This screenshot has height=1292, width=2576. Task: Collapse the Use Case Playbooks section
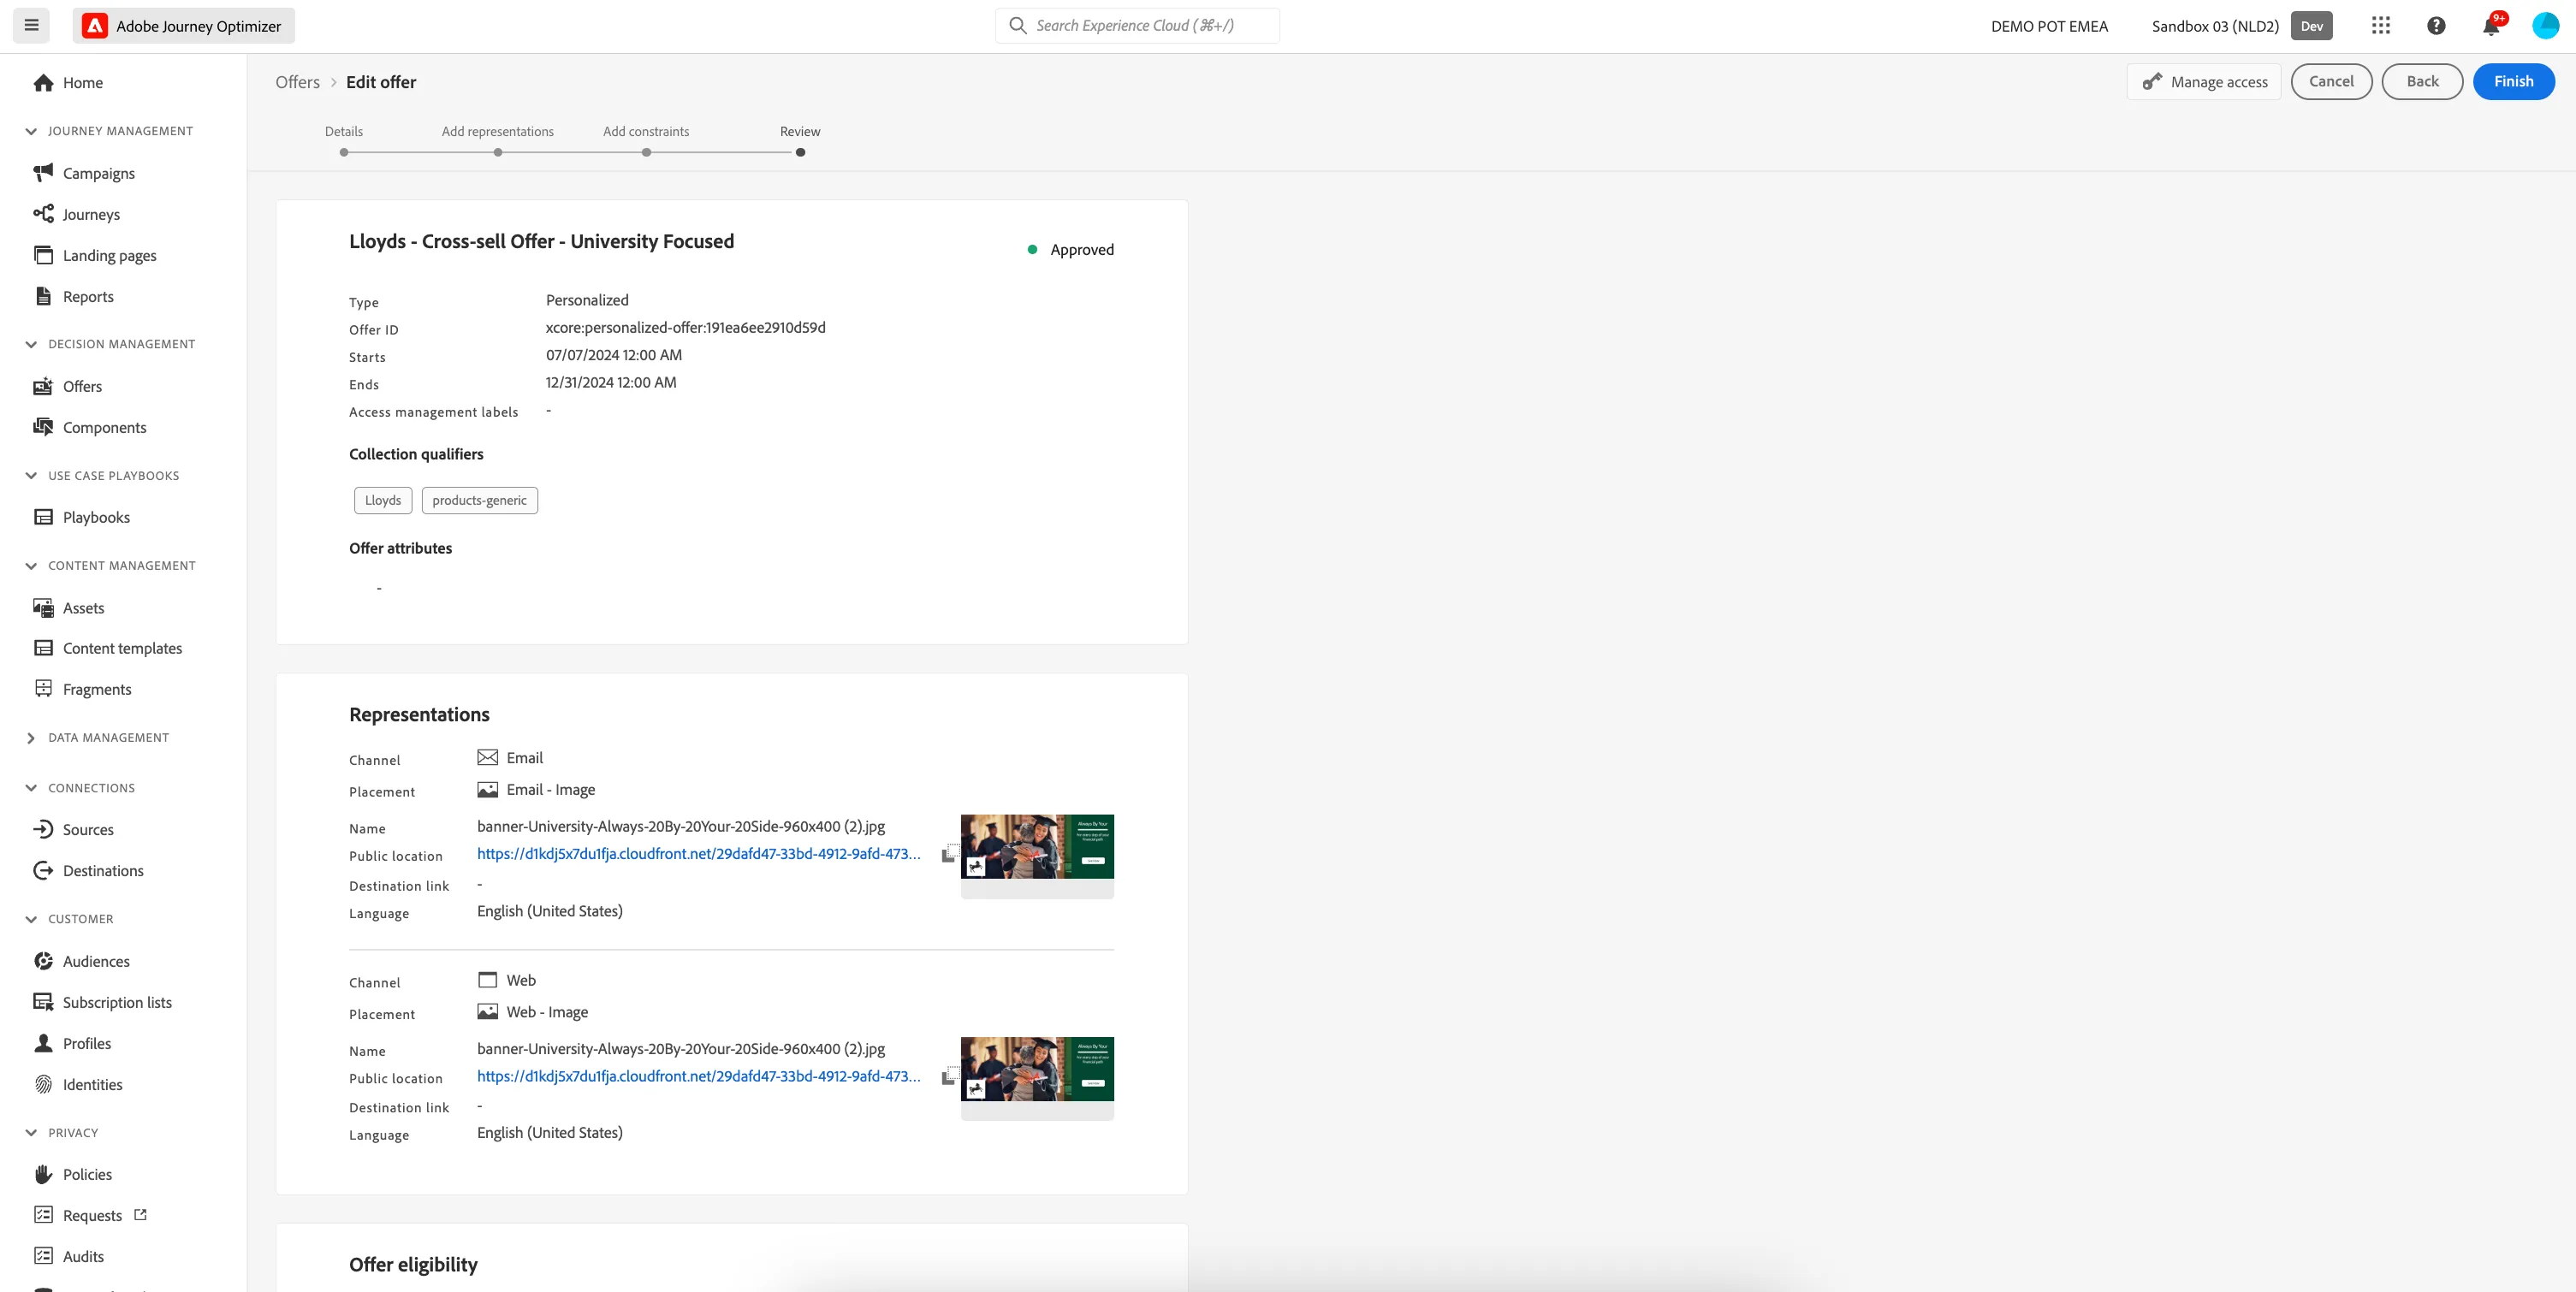[x=31, y=476]
